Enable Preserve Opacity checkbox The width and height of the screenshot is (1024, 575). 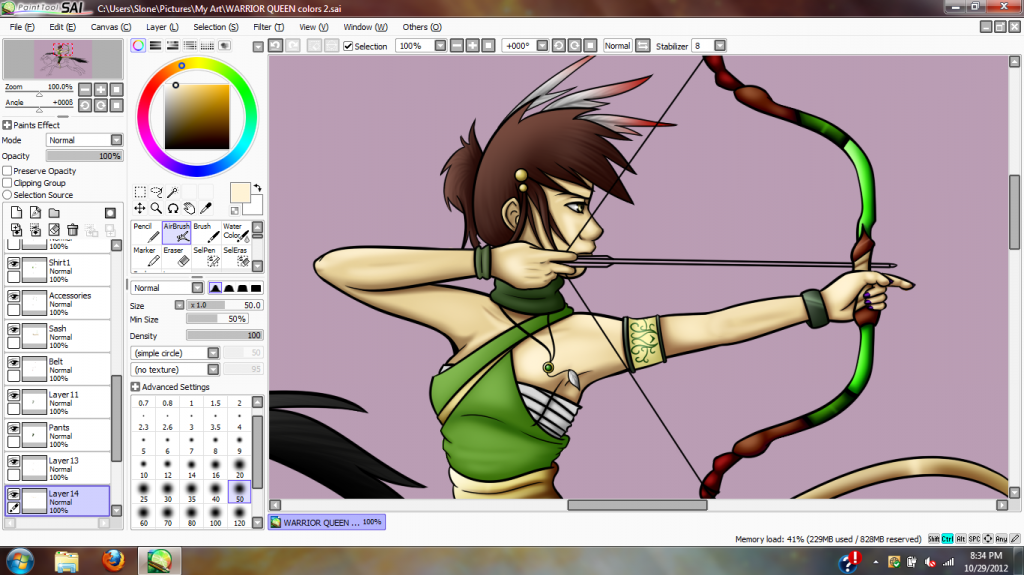pyautogui.click(x=7, y=171)
